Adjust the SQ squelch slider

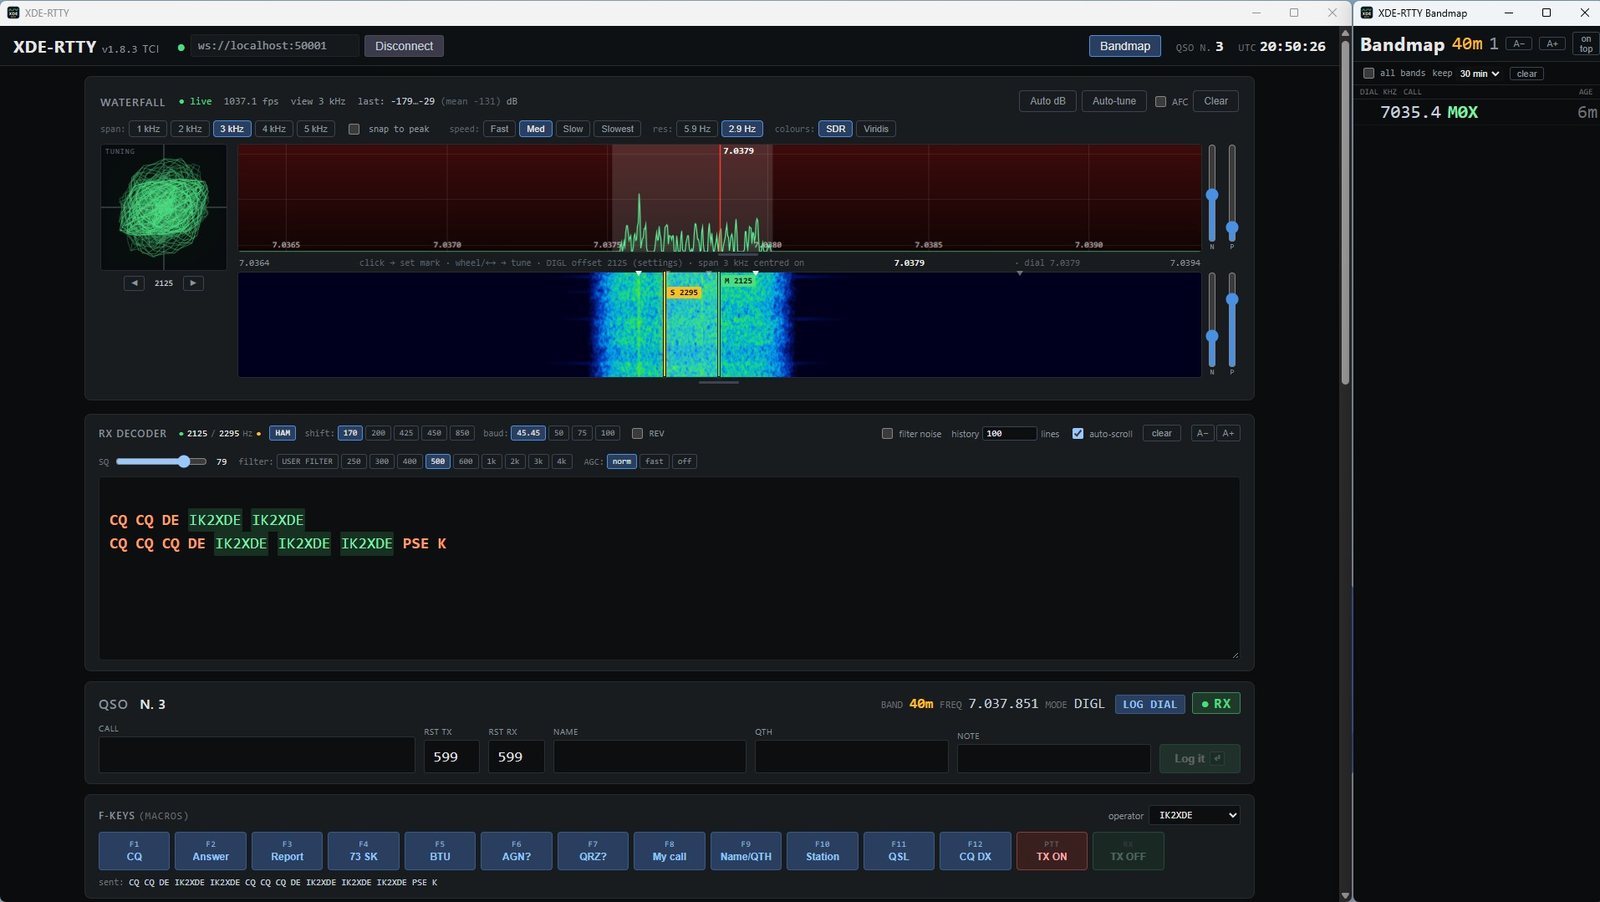click(x=161, y=461)
